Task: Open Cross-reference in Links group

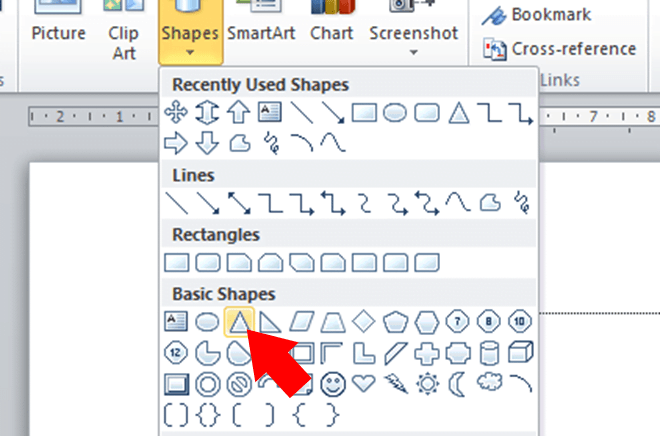Action: click(x=561, y=48)
